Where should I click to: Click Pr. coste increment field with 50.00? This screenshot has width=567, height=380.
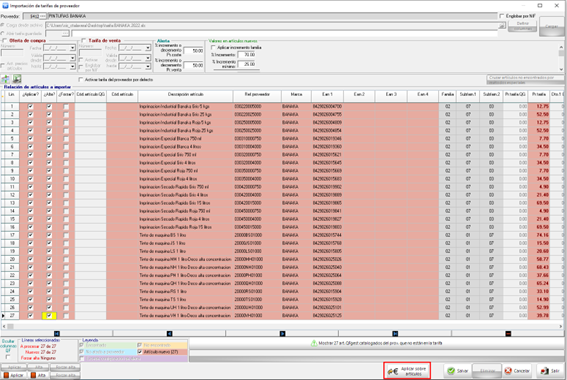pyautogui.click(x=193, y=51)
